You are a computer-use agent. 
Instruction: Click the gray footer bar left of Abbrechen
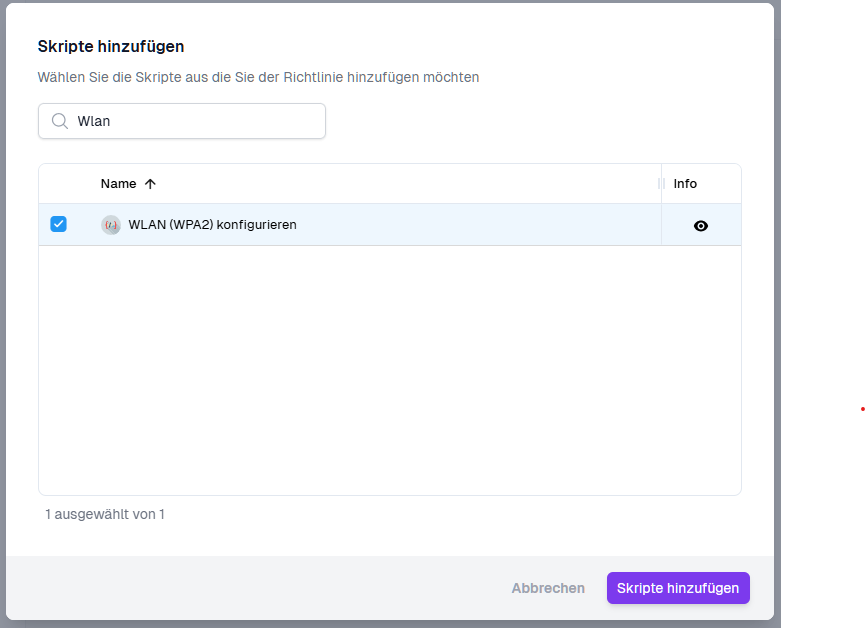[250, 588]
